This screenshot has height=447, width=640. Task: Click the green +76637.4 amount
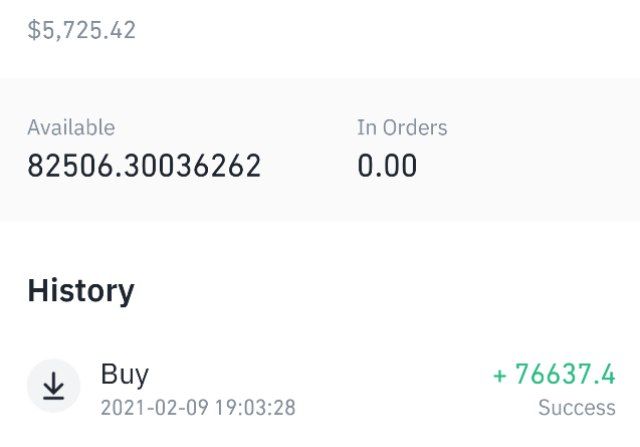click(554, 374)
